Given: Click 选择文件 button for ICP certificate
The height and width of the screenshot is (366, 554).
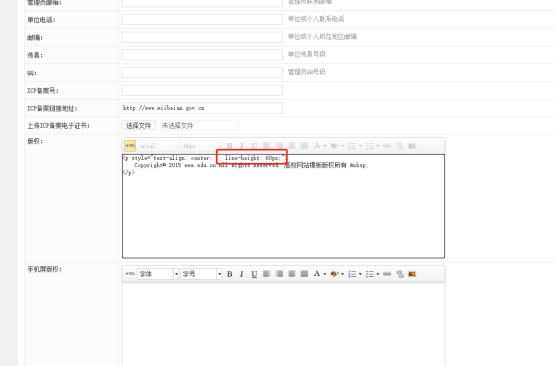Looking at the screenshot, I should [139, 125].
